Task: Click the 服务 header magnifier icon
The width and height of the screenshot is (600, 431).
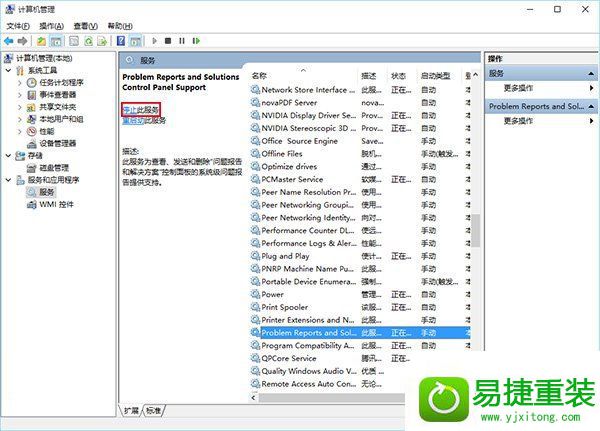Action: click(130, 60)
